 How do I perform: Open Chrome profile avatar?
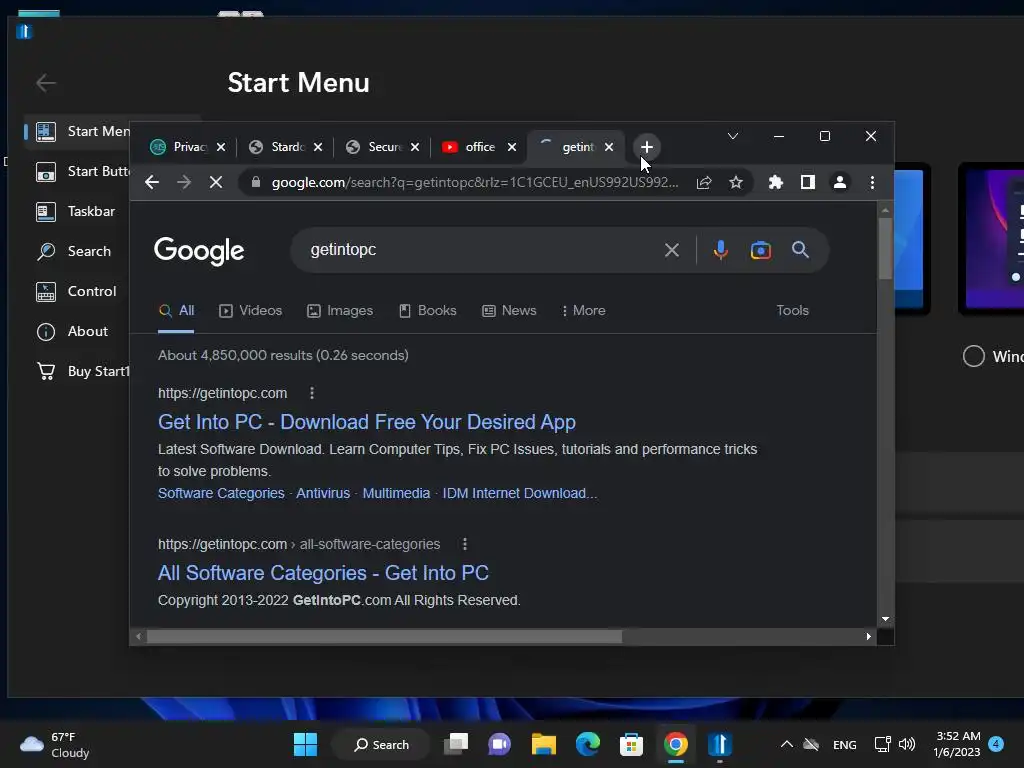[x=840, y=182]
